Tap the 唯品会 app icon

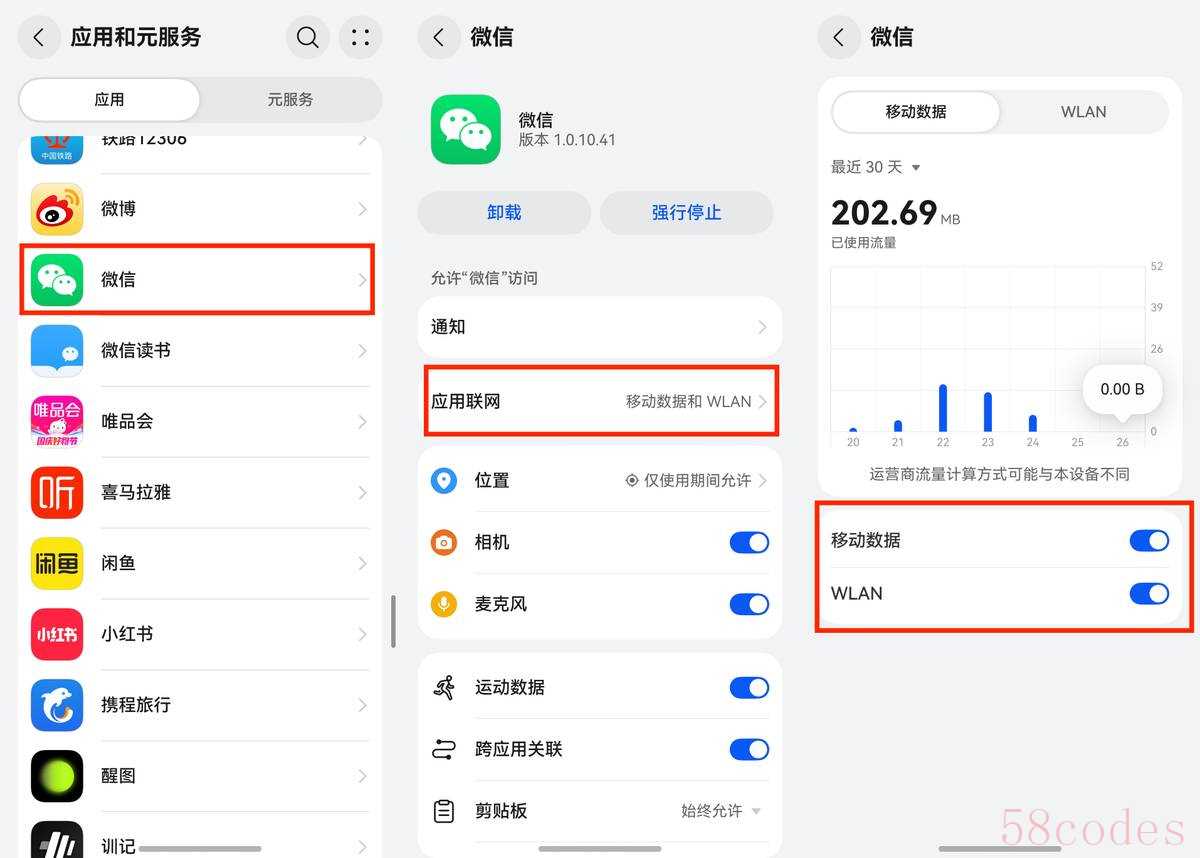tap(57, 421)
